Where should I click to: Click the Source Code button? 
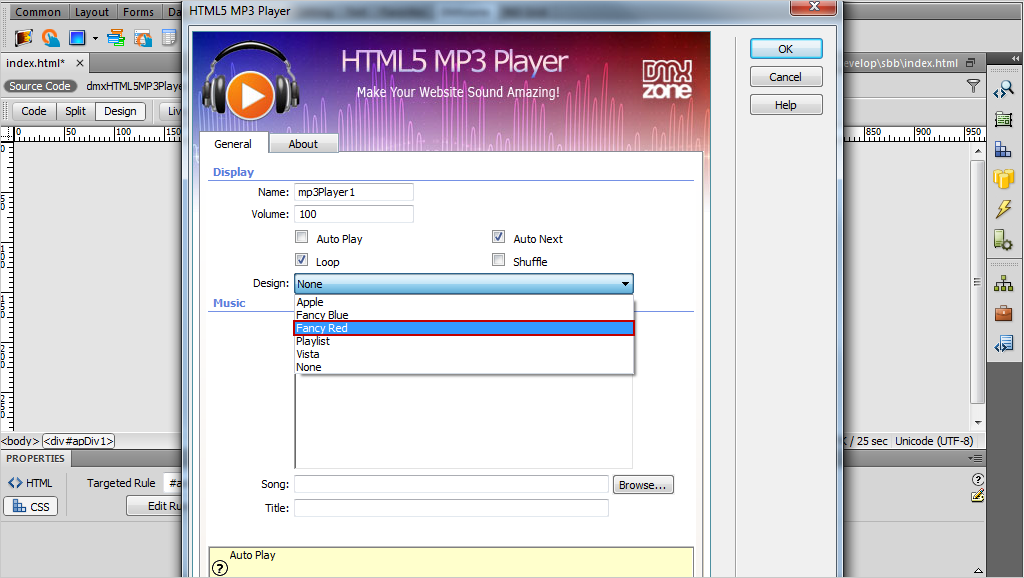(x=40, y=86)
